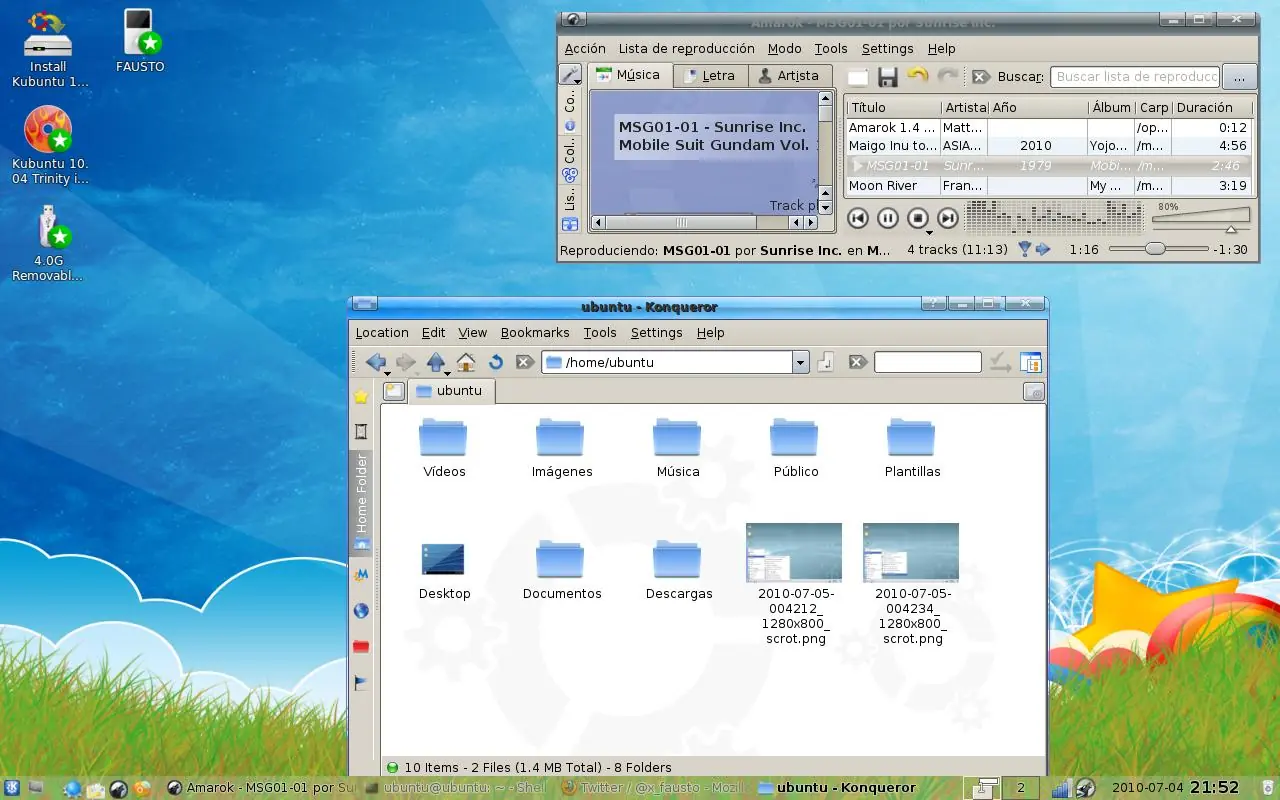
Task: Open the Documentos folder
Action: coord(561,569)
